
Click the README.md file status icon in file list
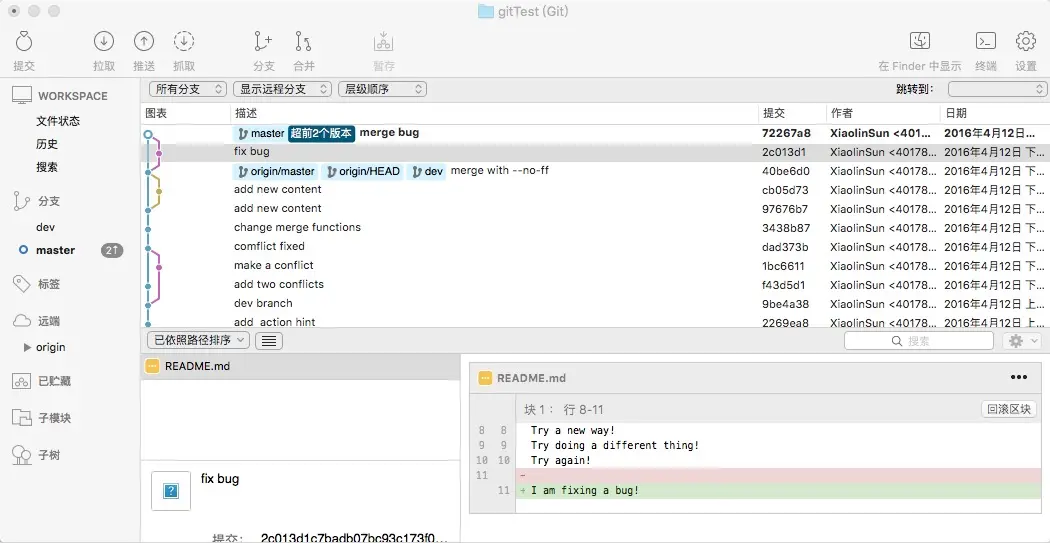coord(153,366)
